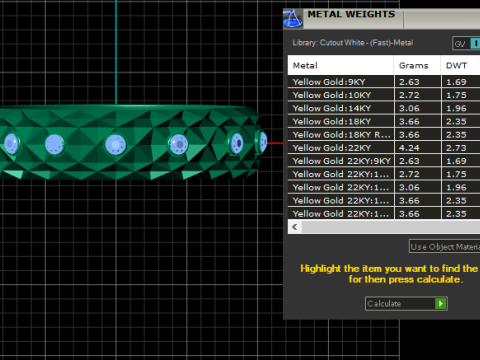Toggle the cyan GV switch

pos(475,44)
